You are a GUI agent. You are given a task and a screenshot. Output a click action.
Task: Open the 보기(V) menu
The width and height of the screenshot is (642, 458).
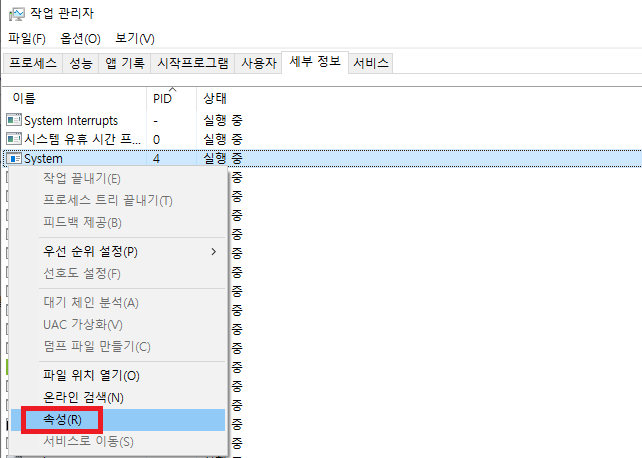pos(134,39)
